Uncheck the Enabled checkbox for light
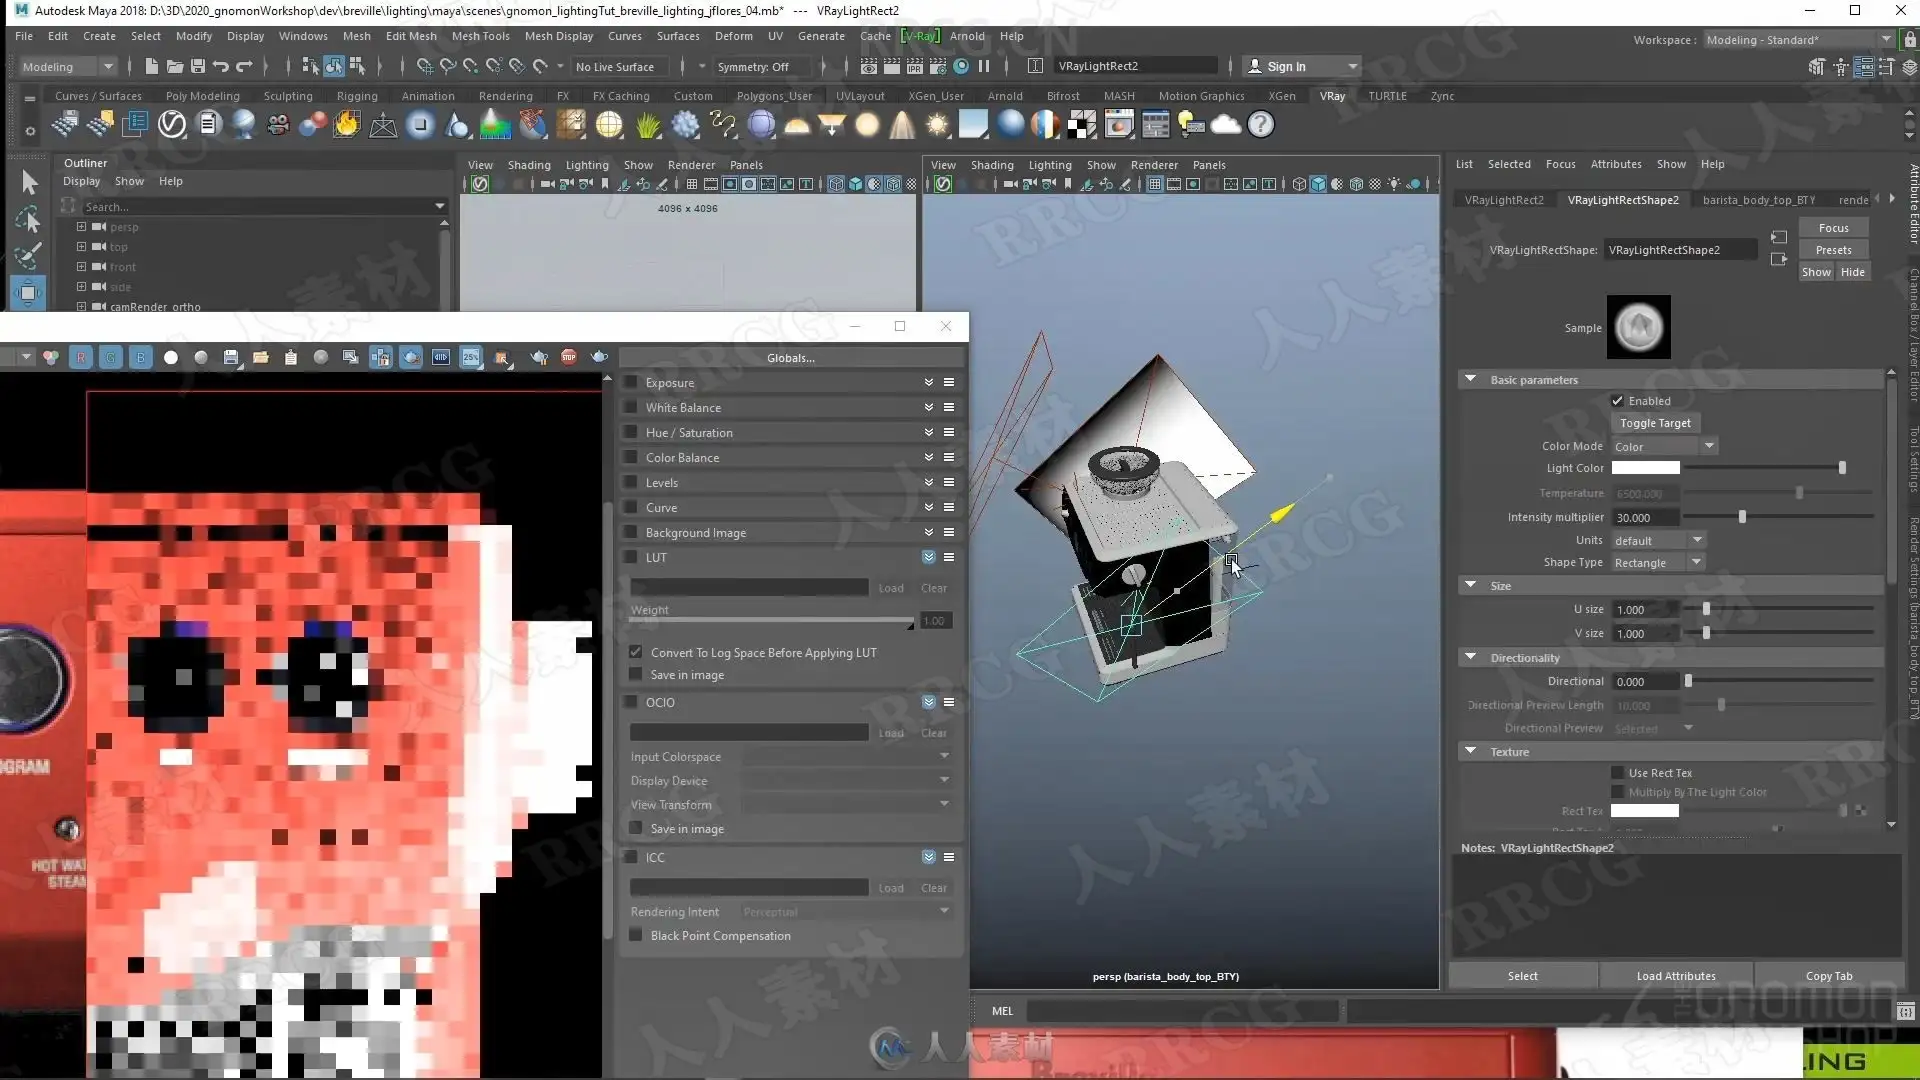 pos(1617,401)
